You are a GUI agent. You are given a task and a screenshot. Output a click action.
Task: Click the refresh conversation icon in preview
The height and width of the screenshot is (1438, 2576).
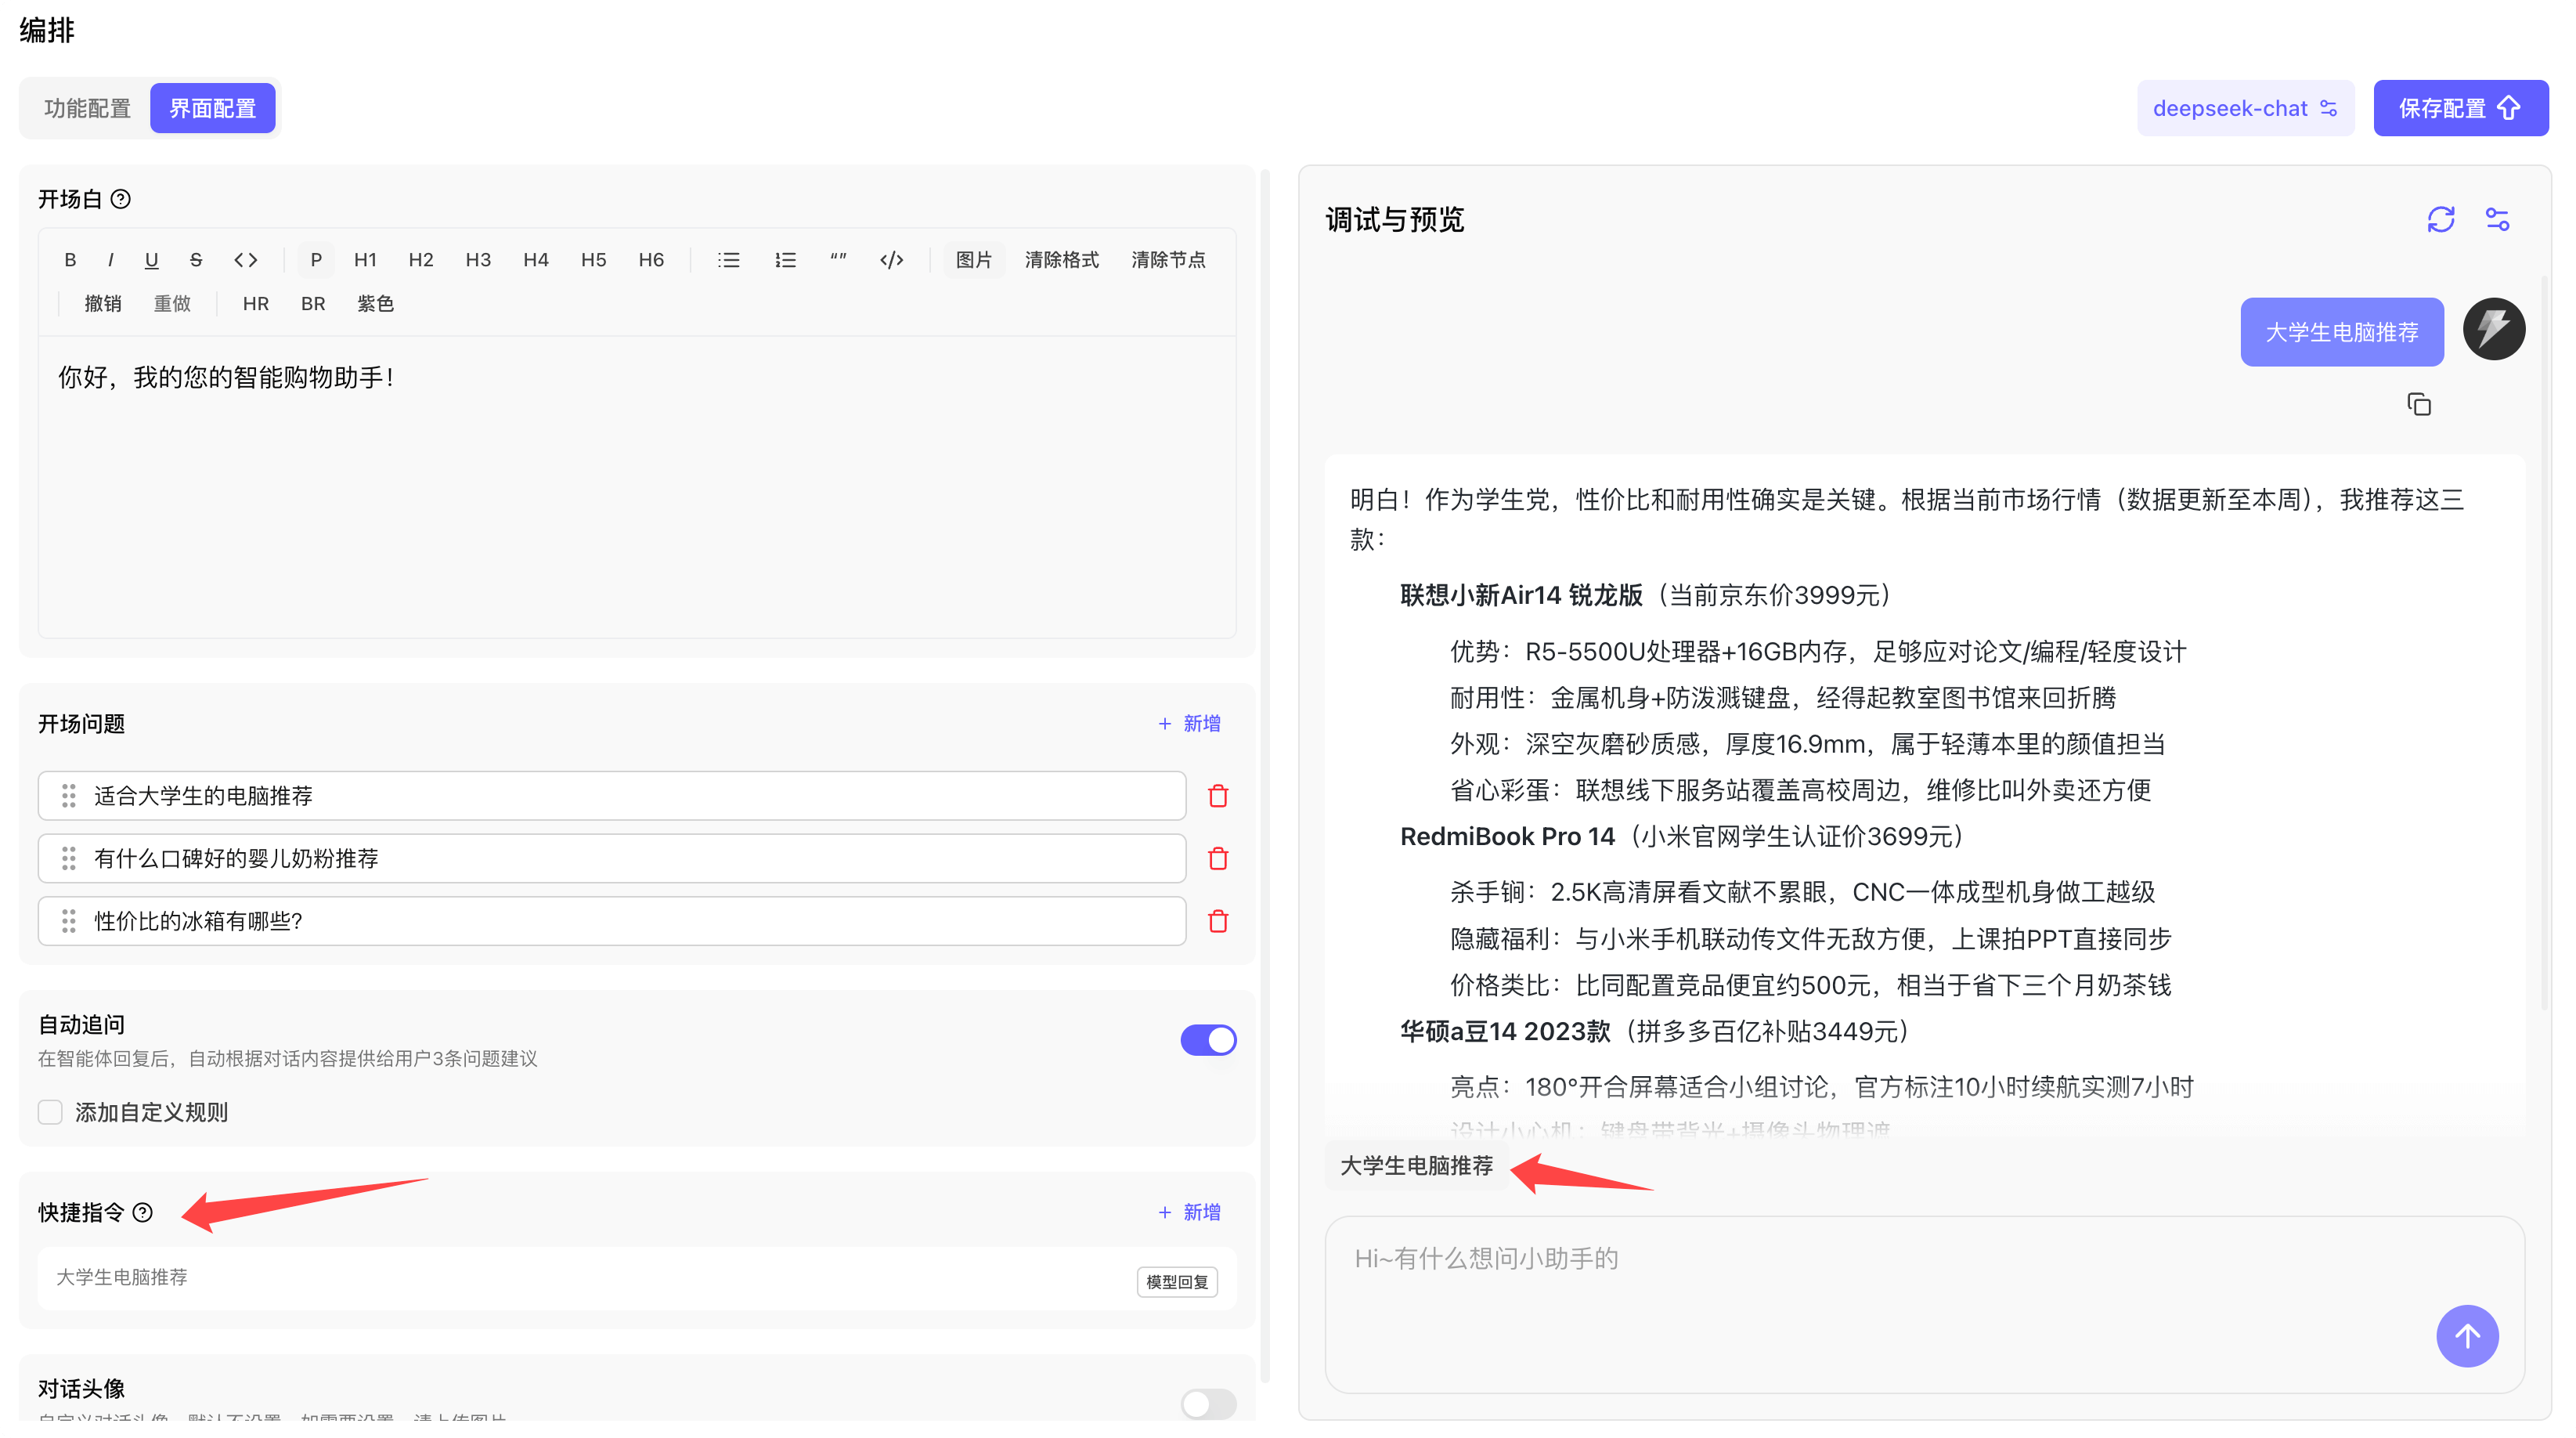pos(2440,219)
